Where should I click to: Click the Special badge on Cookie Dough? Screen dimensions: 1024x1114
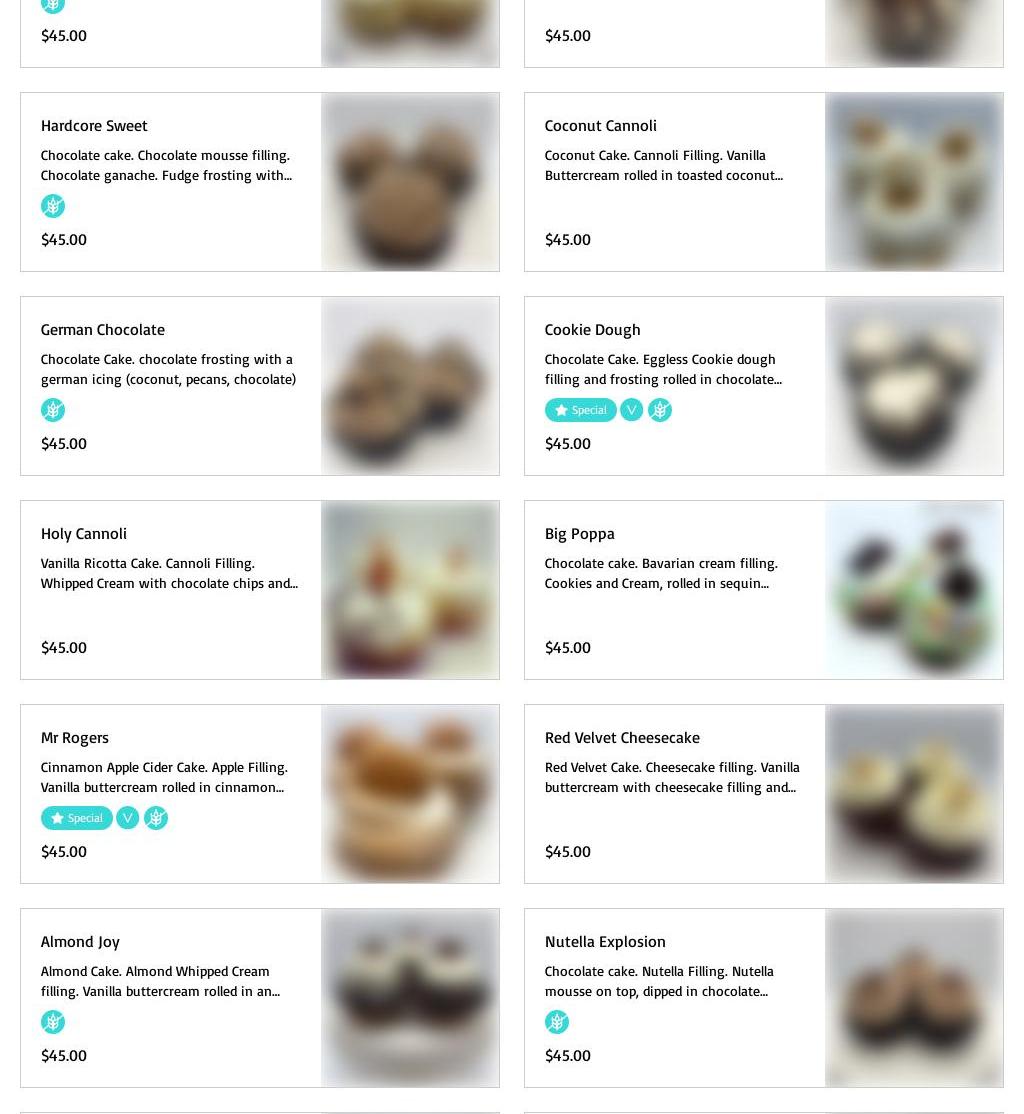click(581, 410)
